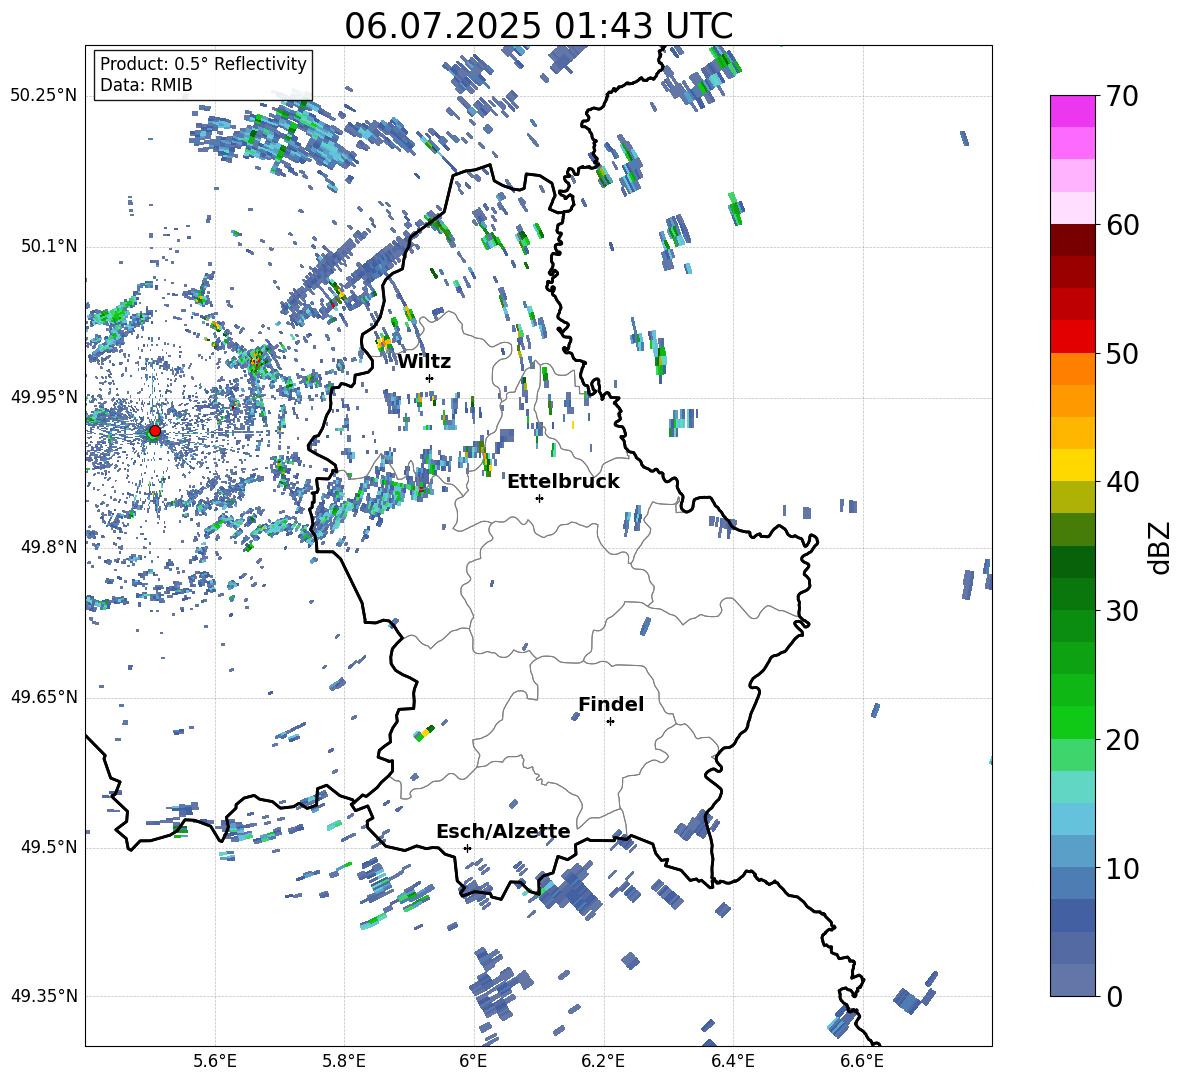This screenshot has height=1081, width=1184.
Task: Click the light cyan swatch above 10 dBZ
Action: [x=1073, y=820]
